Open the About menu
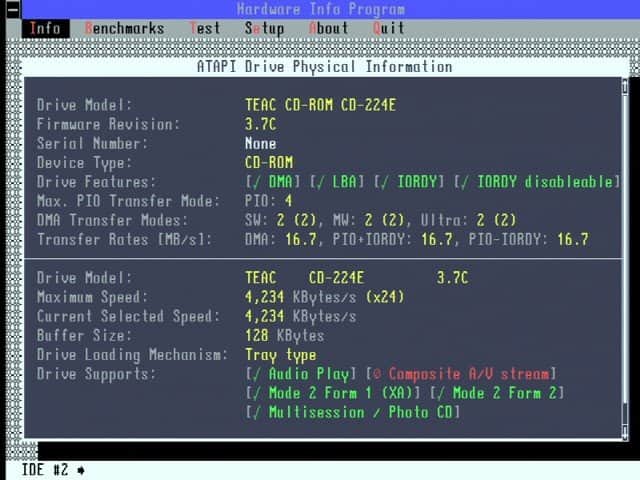This screenshot has height=480, width=640. [x=329, y=29]
